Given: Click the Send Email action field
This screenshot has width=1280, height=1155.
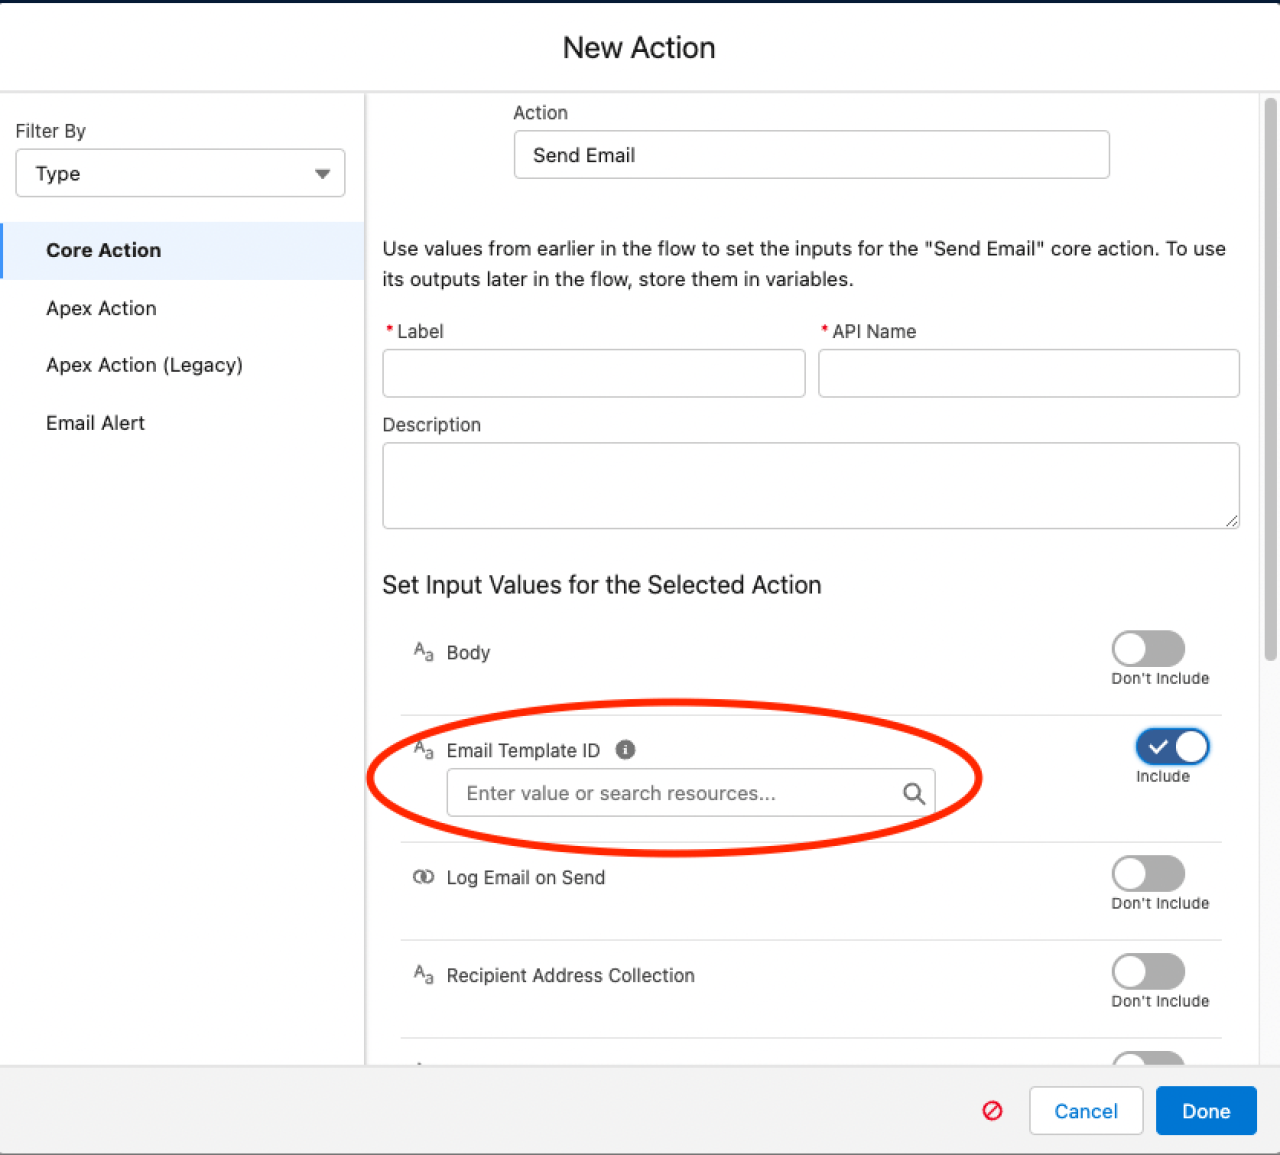Looking at the screenshot, I should [811, 155].
